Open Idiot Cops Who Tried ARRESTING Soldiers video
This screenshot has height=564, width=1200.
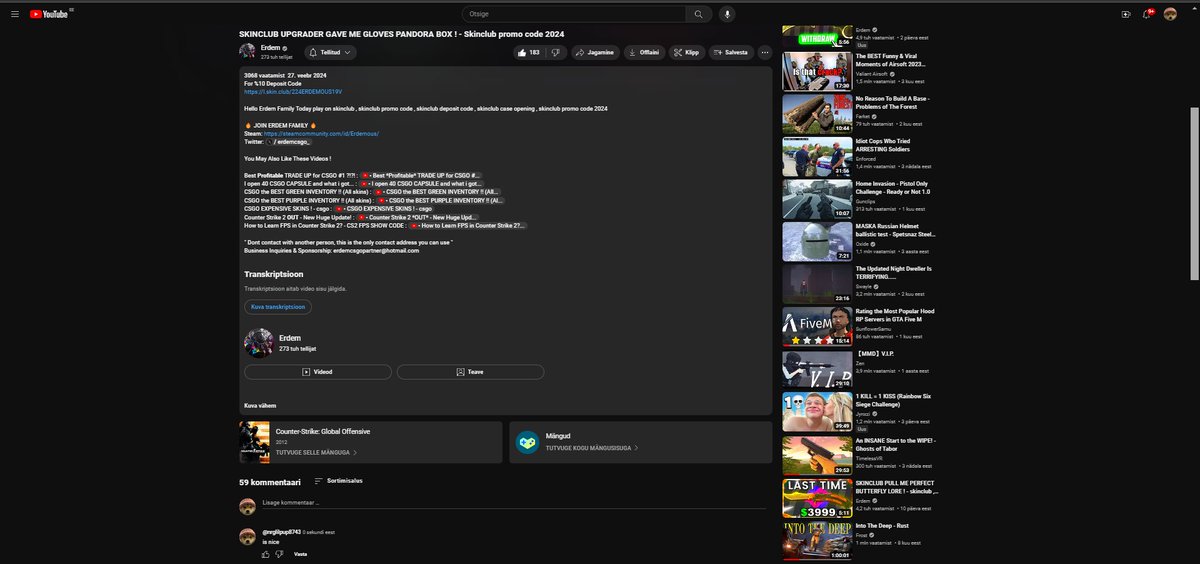tap(816, 156)
